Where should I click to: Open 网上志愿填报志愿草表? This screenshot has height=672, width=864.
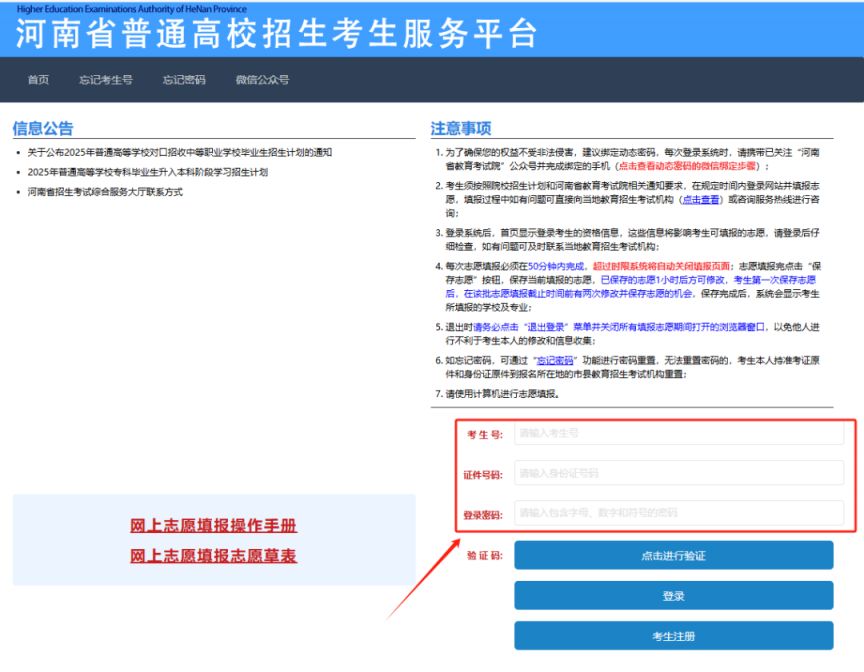click(x=214, y=556)
